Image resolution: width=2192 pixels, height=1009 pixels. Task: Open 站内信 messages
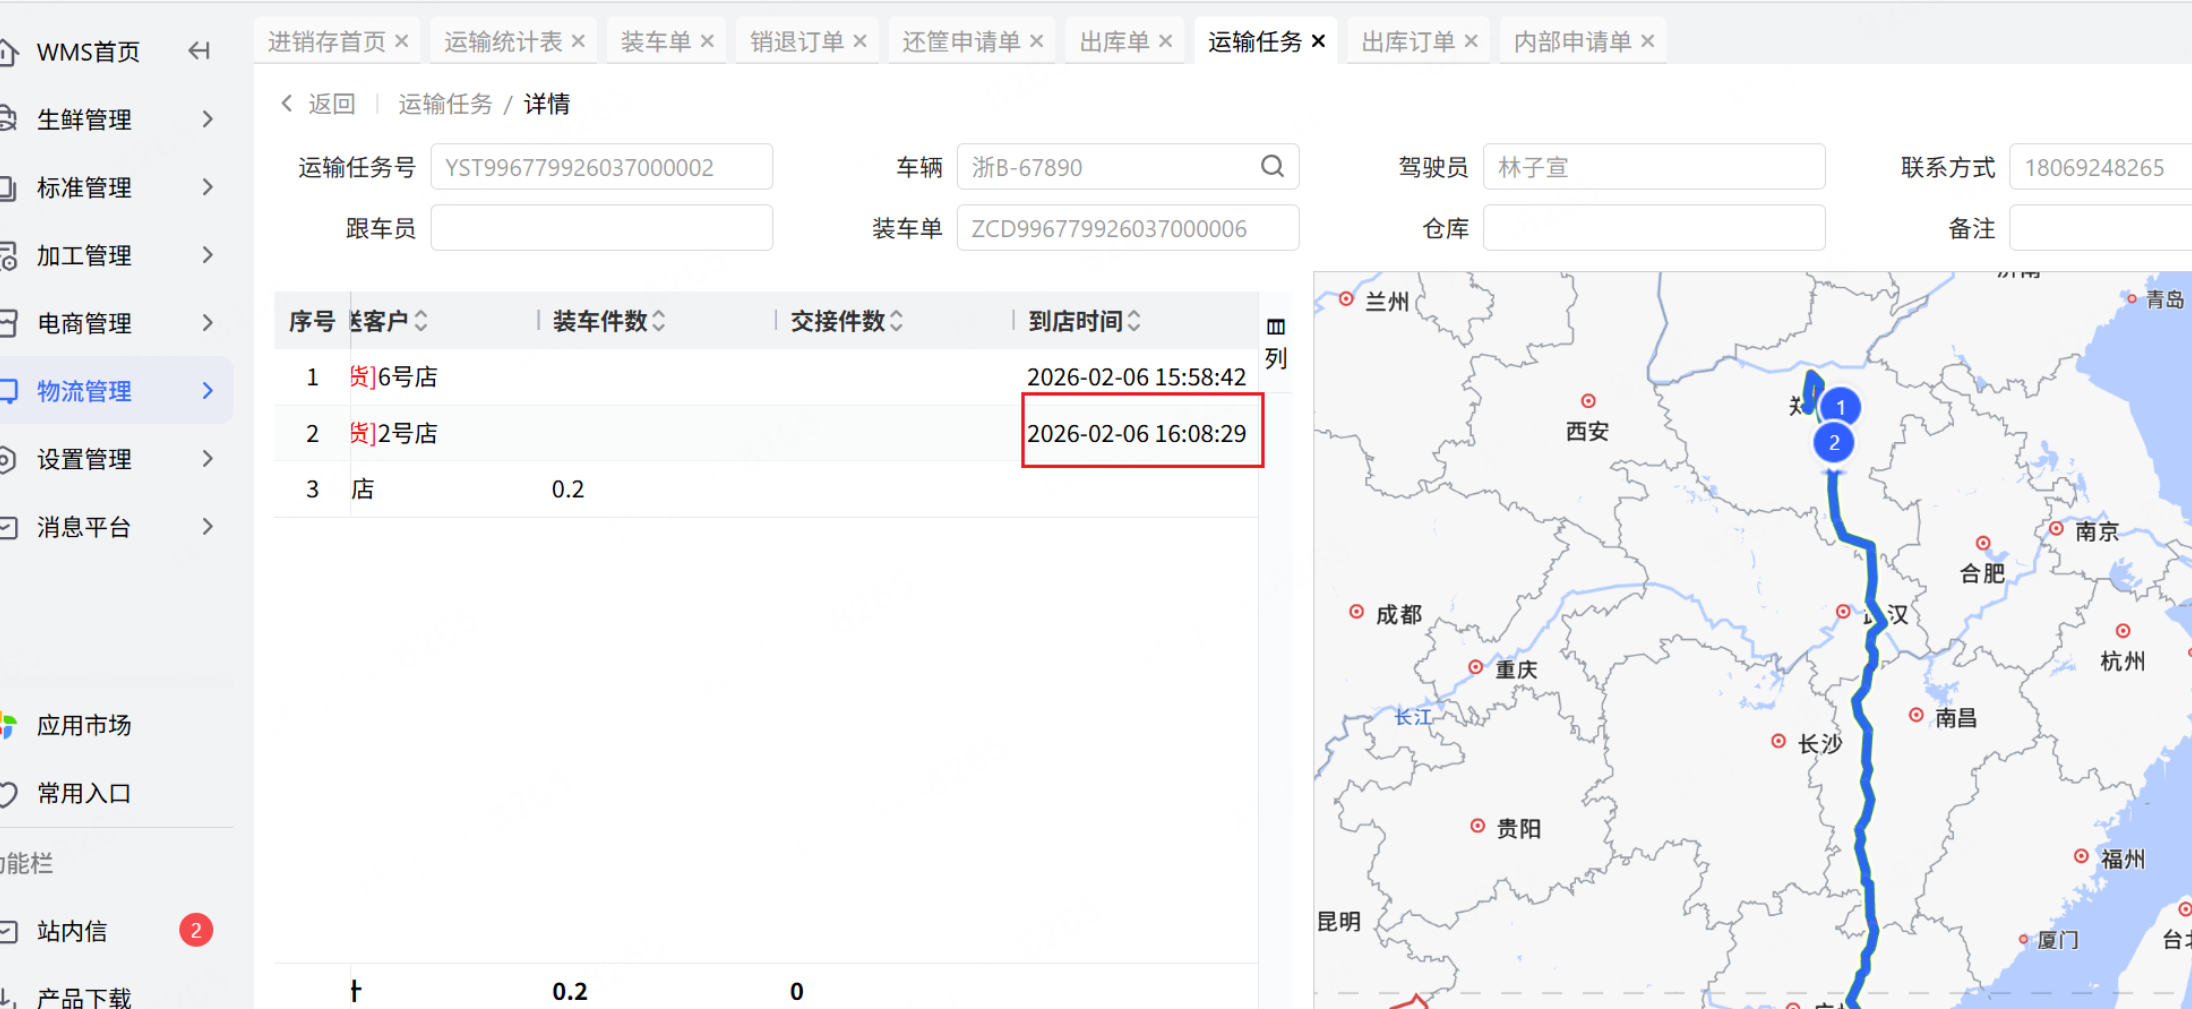(72, 931)
